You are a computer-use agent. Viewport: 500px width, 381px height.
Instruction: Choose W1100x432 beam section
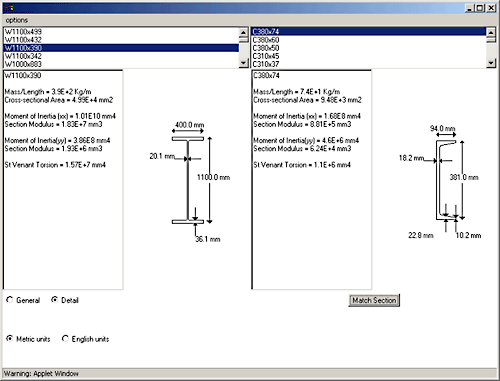pos(121,40)
